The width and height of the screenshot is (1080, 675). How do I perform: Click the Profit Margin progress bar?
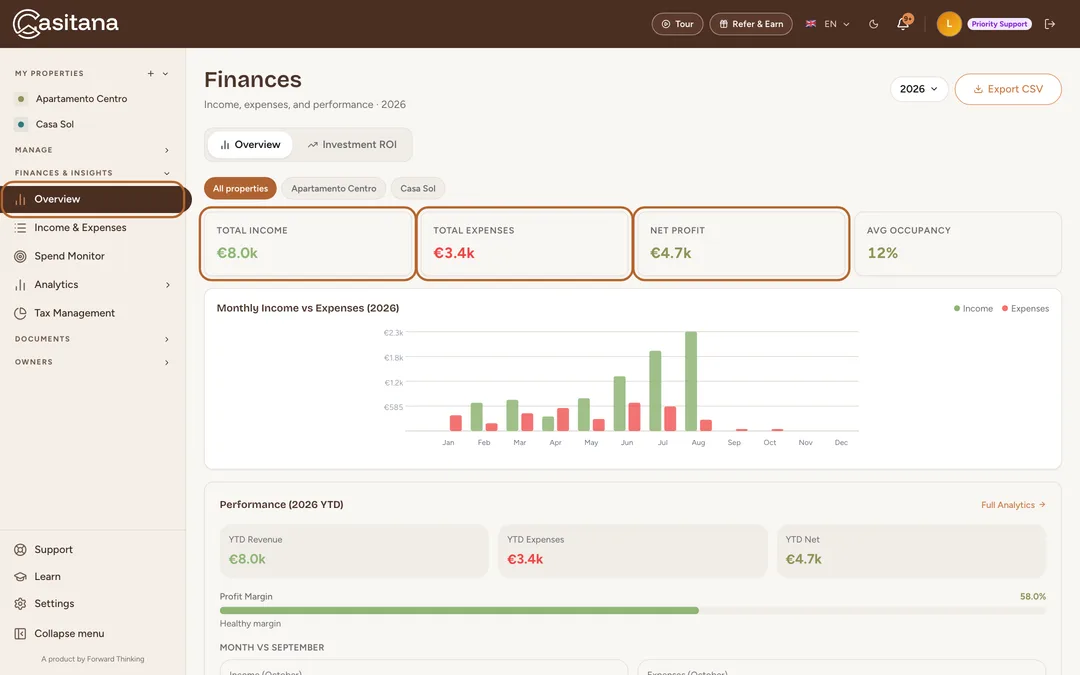(632, 610)
